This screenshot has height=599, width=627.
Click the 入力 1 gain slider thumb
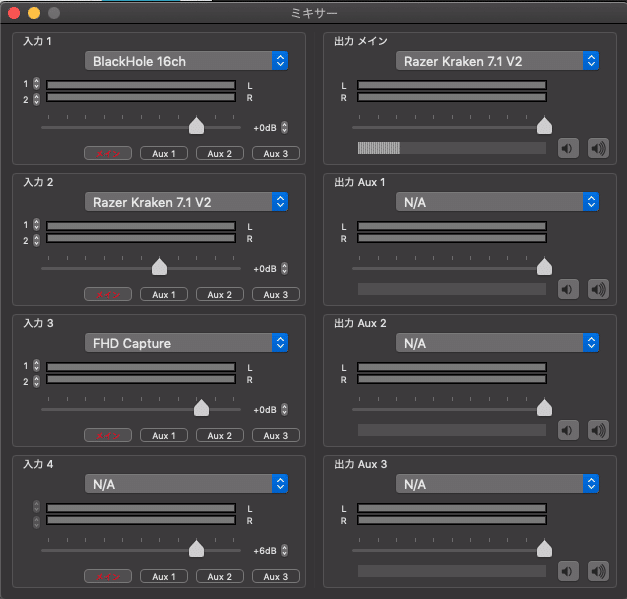196,126
